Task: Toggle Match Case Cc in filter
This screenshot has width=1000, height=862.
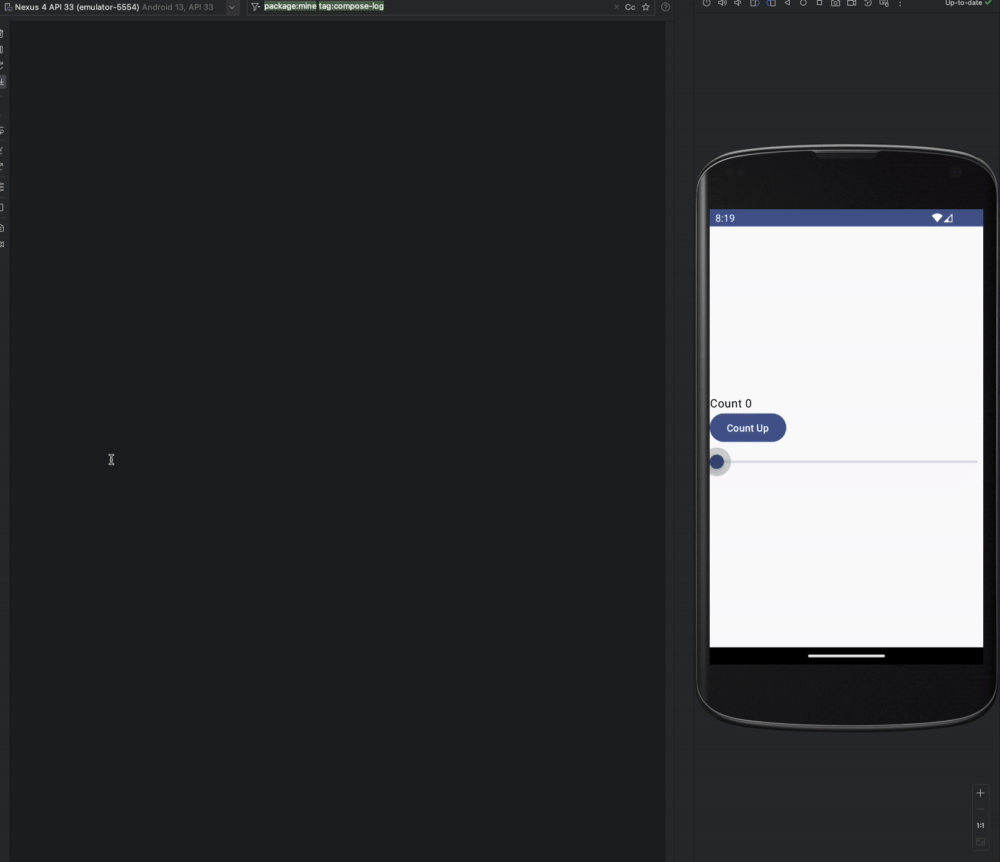Action: pyautogui.click(x=630, y=7)
